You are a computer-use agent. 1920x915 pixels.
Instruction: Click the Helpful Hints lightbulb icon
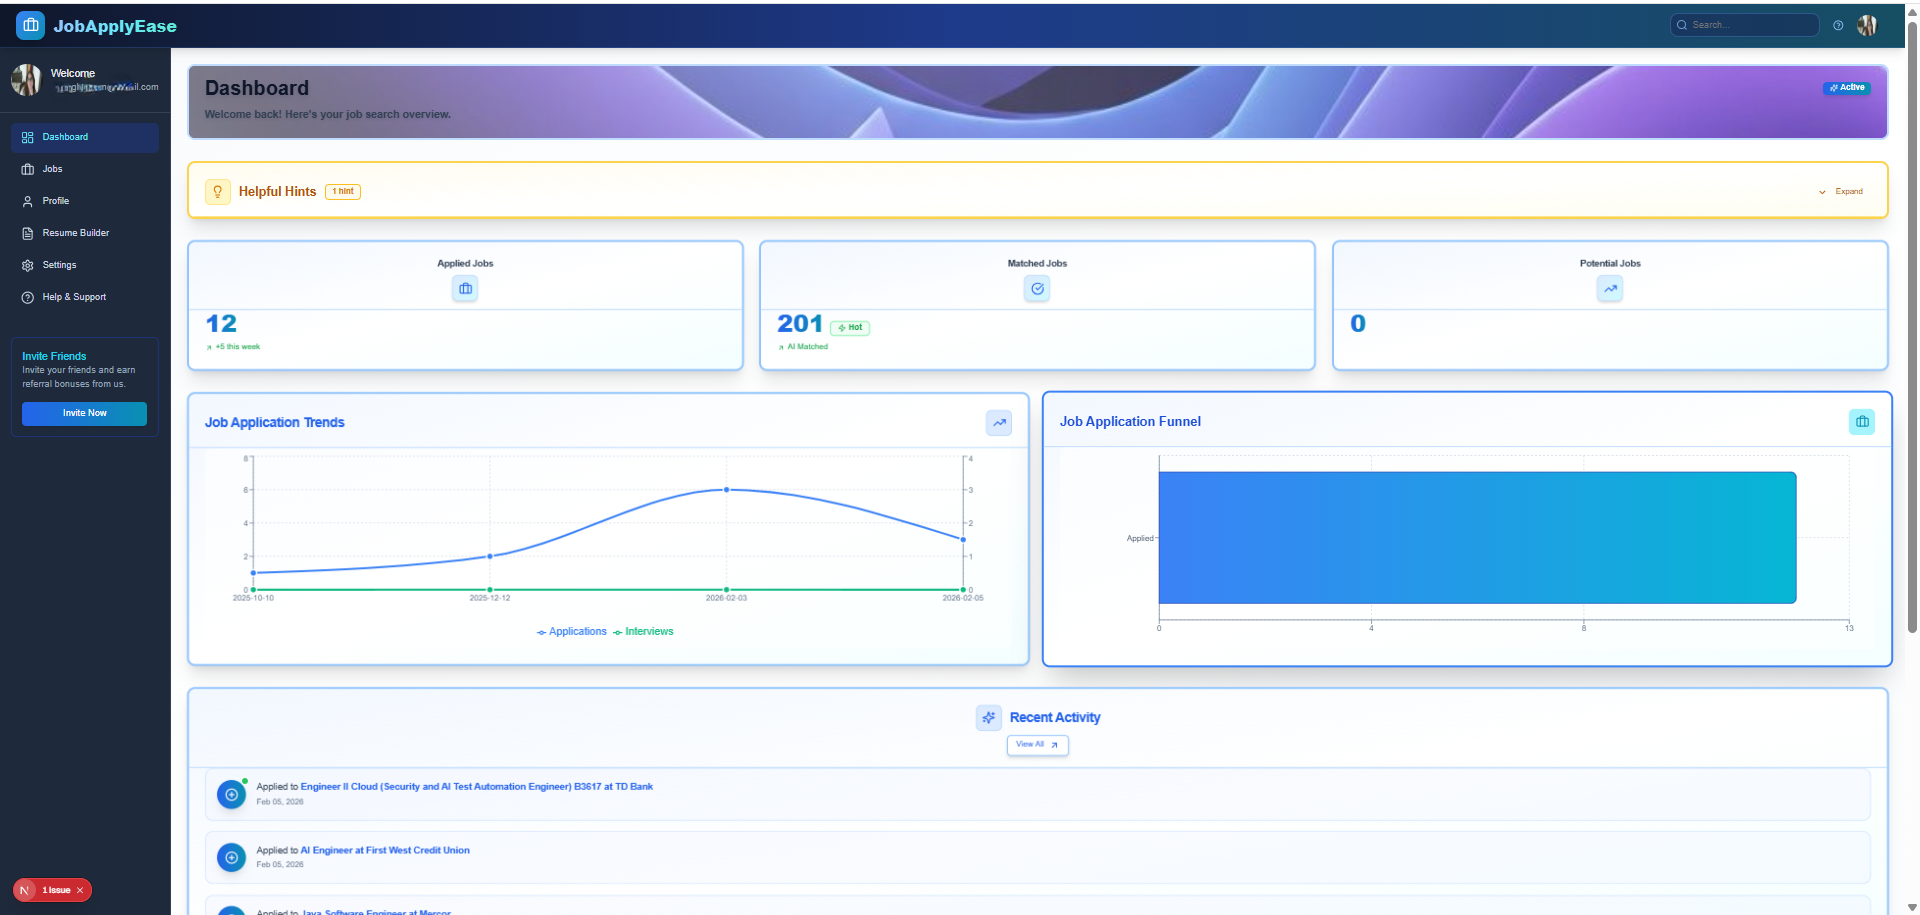[x=218, y=191]
